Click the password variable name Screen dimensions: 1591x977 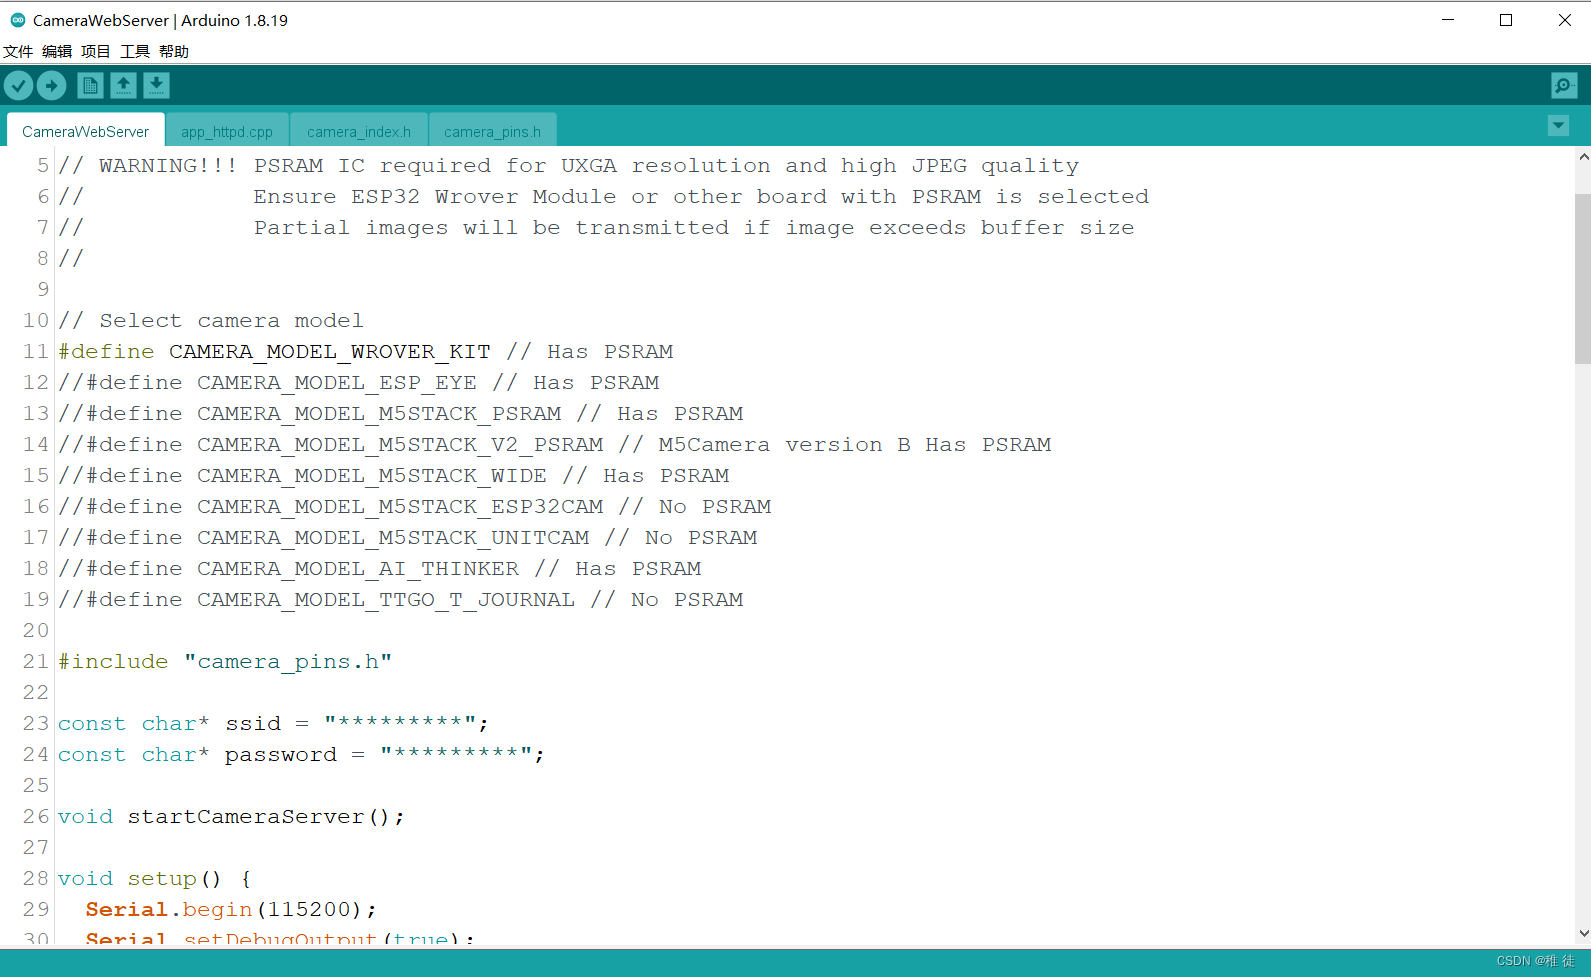pos(281,755)
